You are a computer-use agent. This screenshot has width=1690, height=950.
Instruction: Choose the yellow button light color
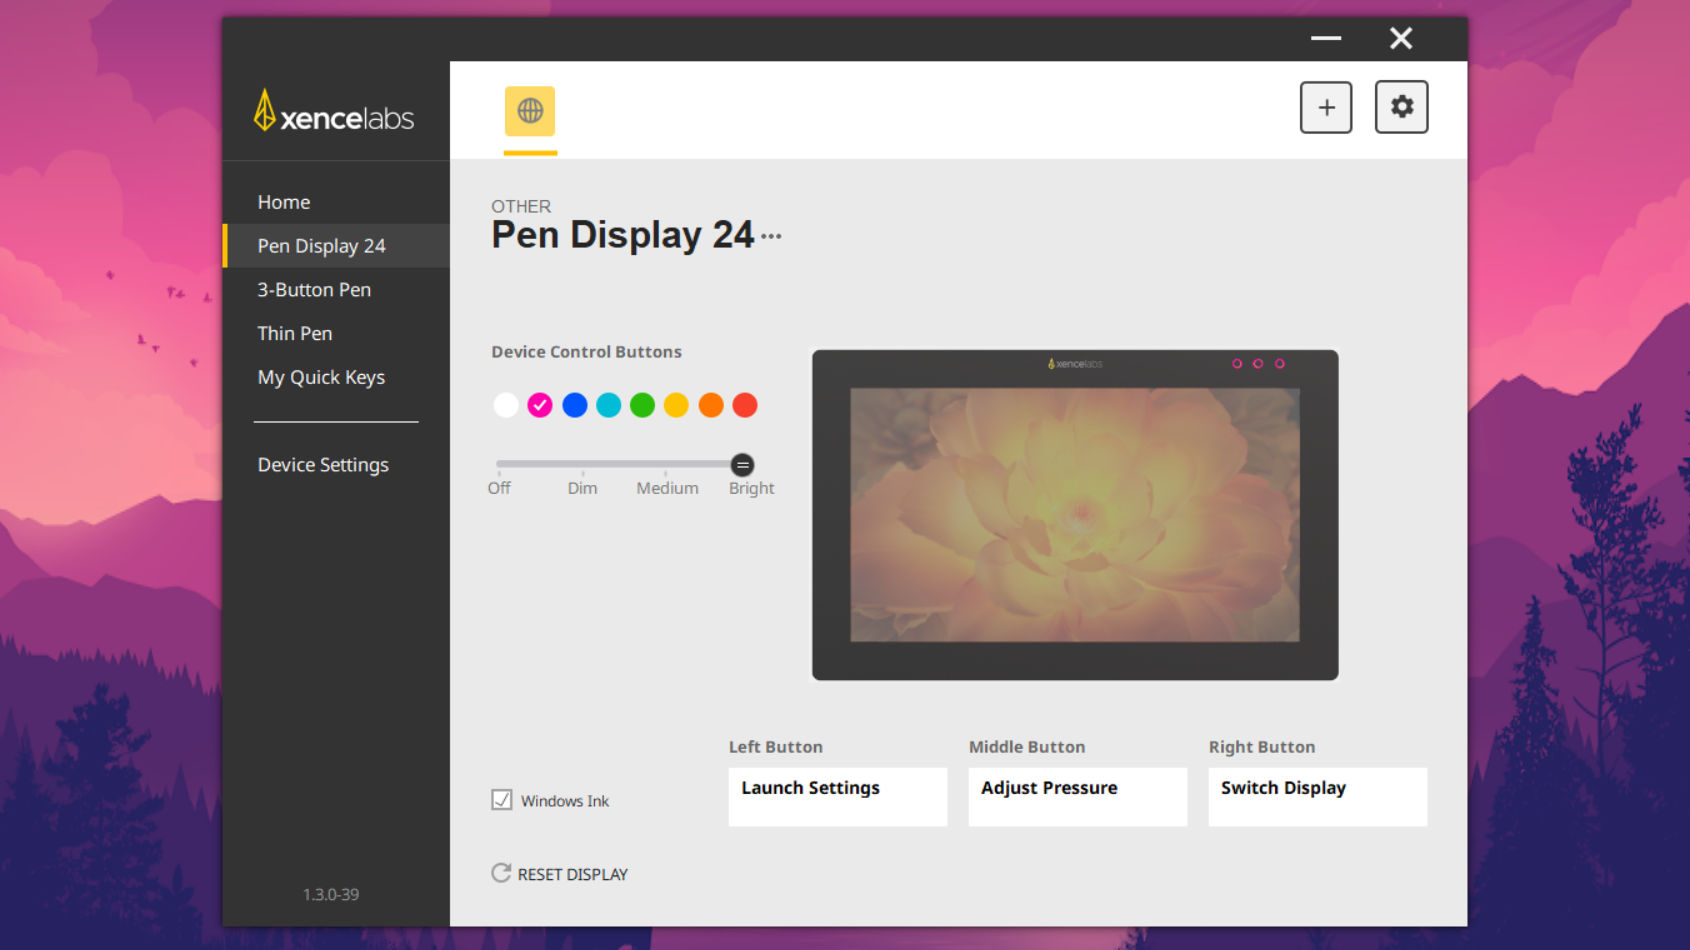[x=677, y=405]
